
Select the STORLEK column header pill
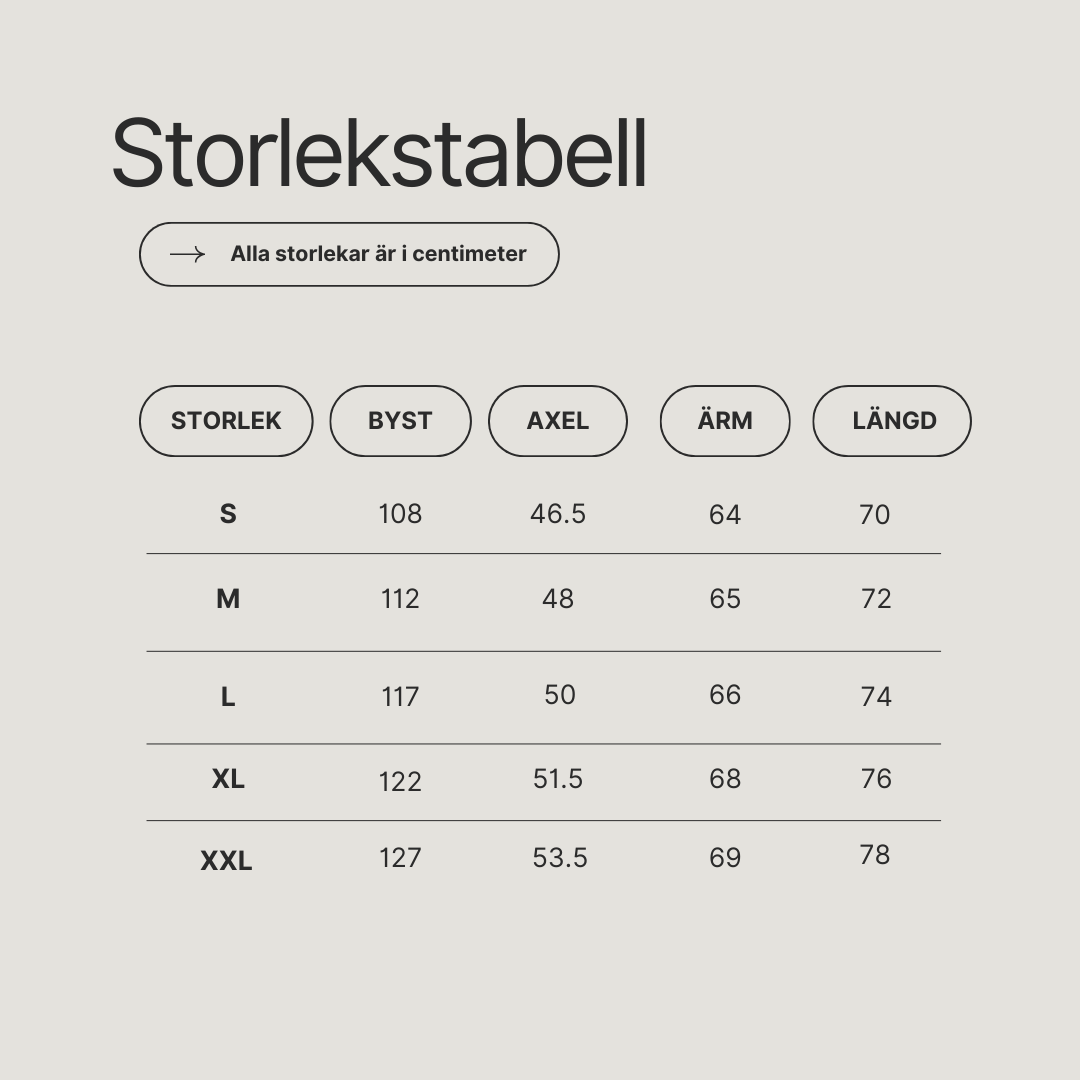click(x=226, y=421)
